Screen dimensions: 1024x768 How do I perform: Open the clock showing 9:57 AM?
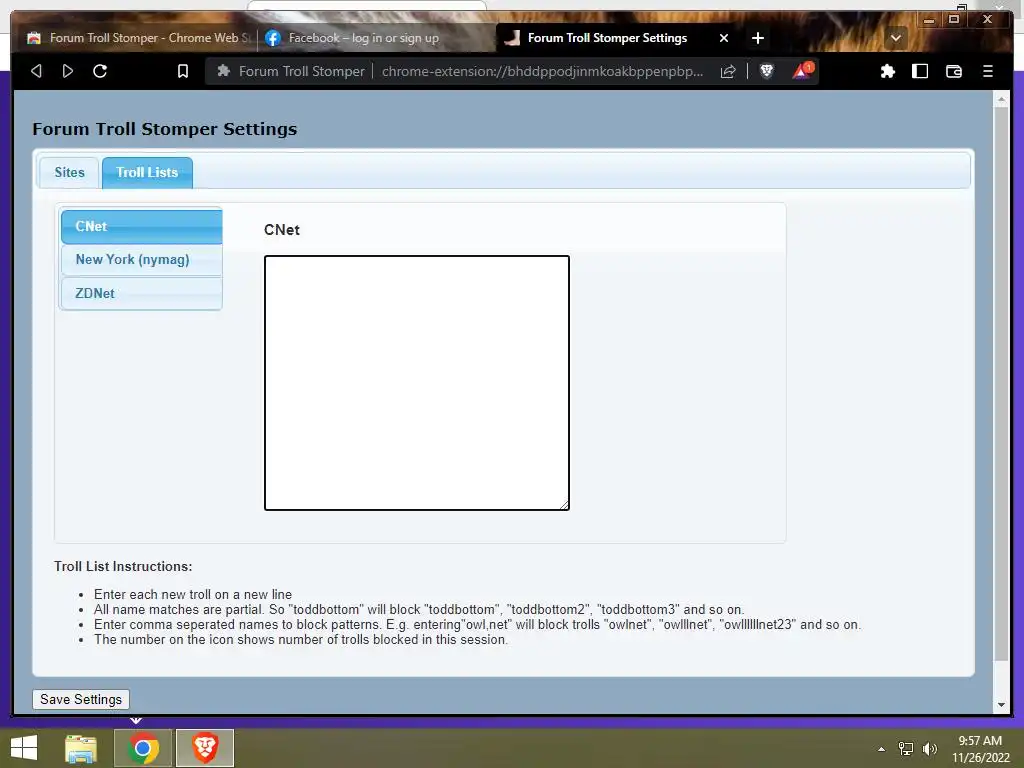980,748
